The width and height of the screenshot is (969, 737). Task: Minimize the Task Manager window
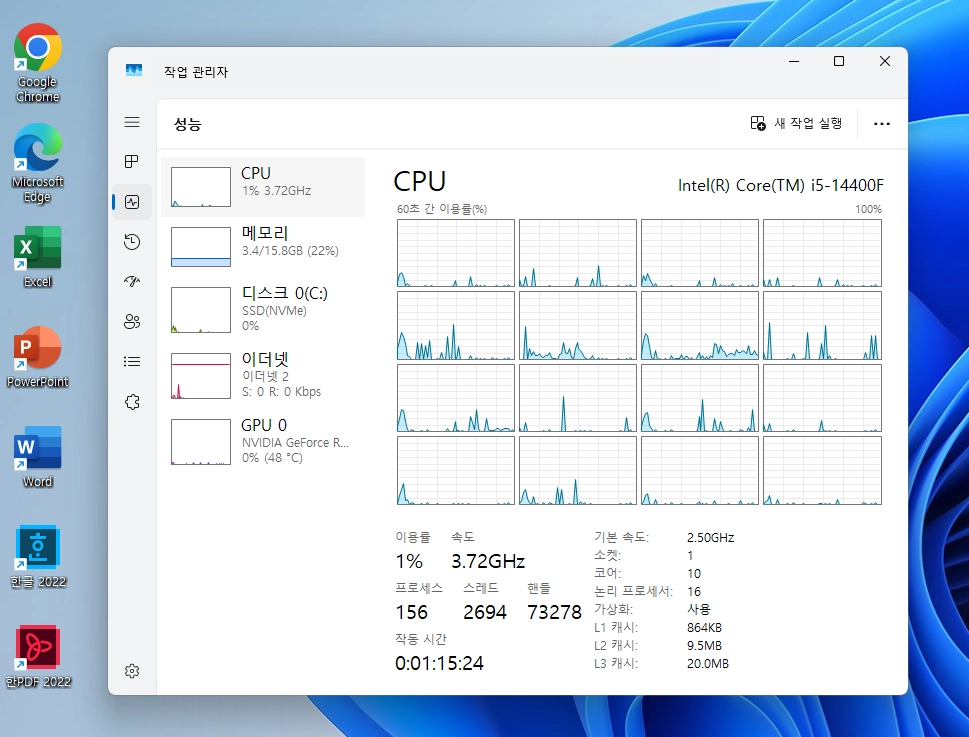(794, 61)
